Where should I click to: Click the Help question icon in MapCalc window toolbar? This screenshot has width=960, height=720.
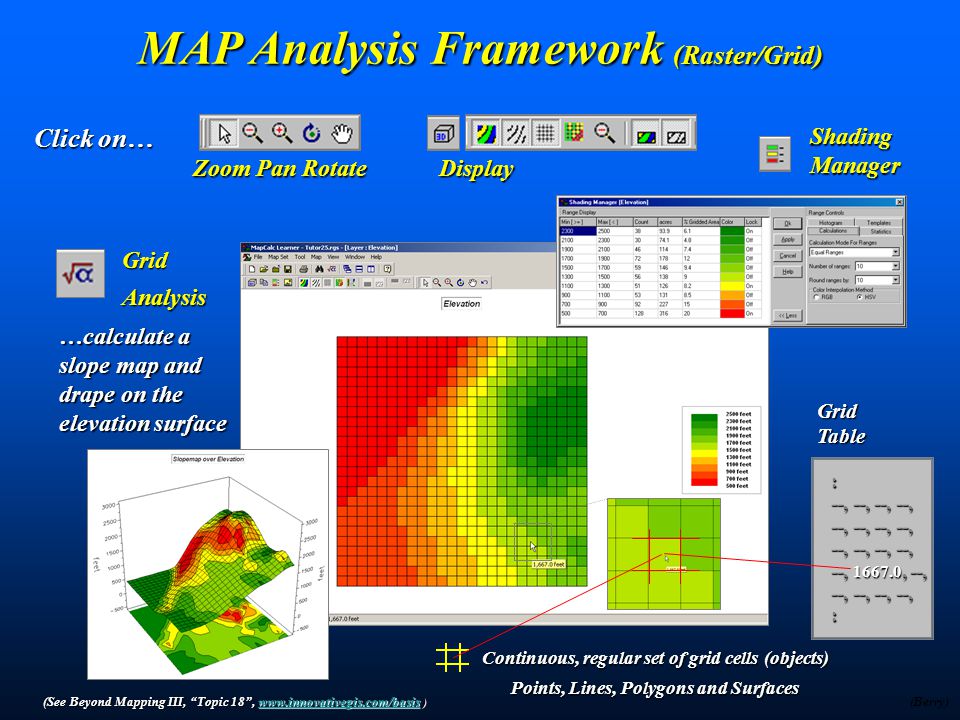coord(388,269)
